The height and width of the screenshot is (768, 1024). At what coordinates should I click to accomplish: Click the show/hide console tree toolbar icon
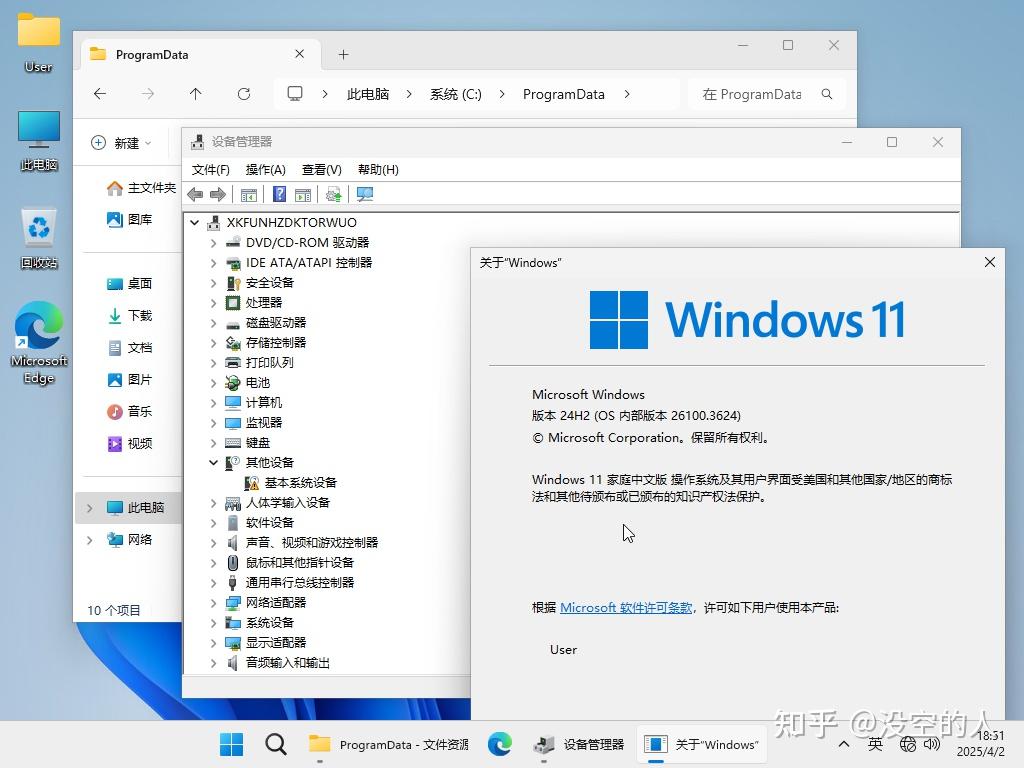[x=249, y=194]
